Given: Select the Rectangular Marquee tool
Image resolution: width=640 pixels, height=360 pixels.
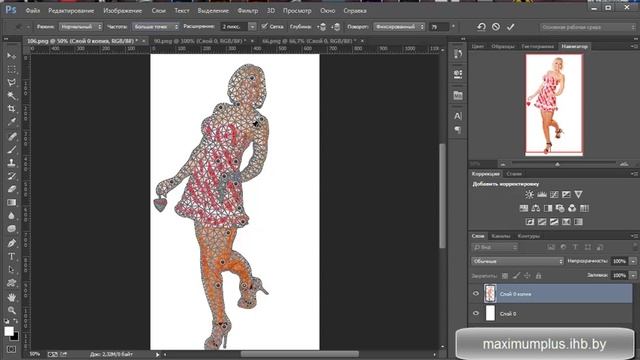Looking at the screenshot, I should click(11, 69).
